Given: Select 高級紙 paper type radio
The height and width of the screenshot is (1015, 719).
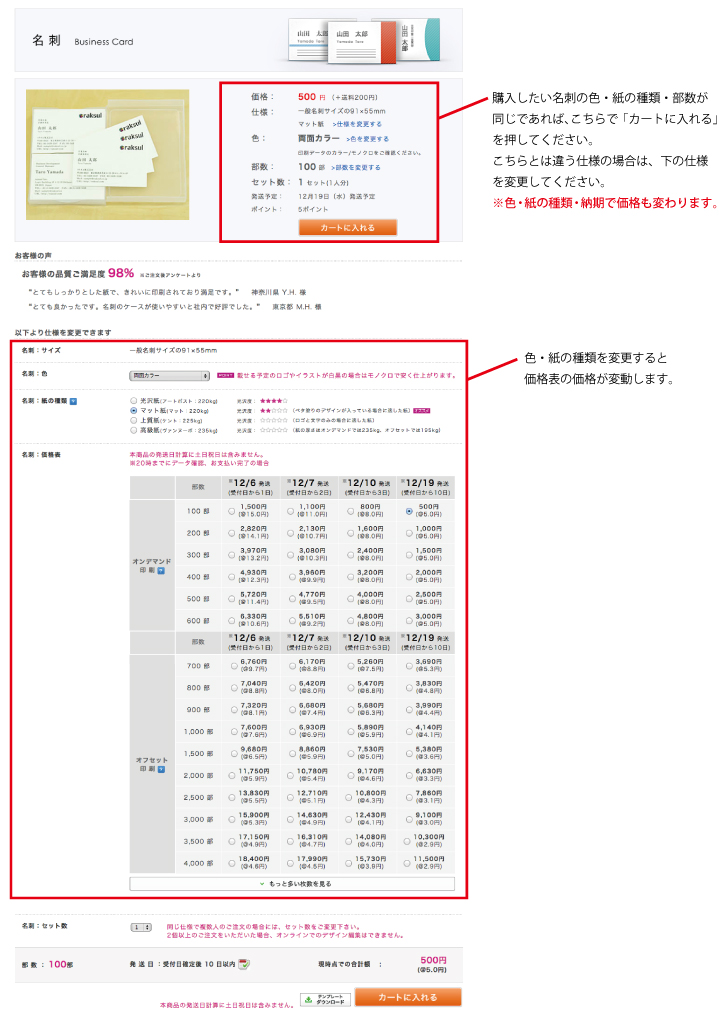Looking at the screenshot, I should pyautogui.click(x=134, y=430).
